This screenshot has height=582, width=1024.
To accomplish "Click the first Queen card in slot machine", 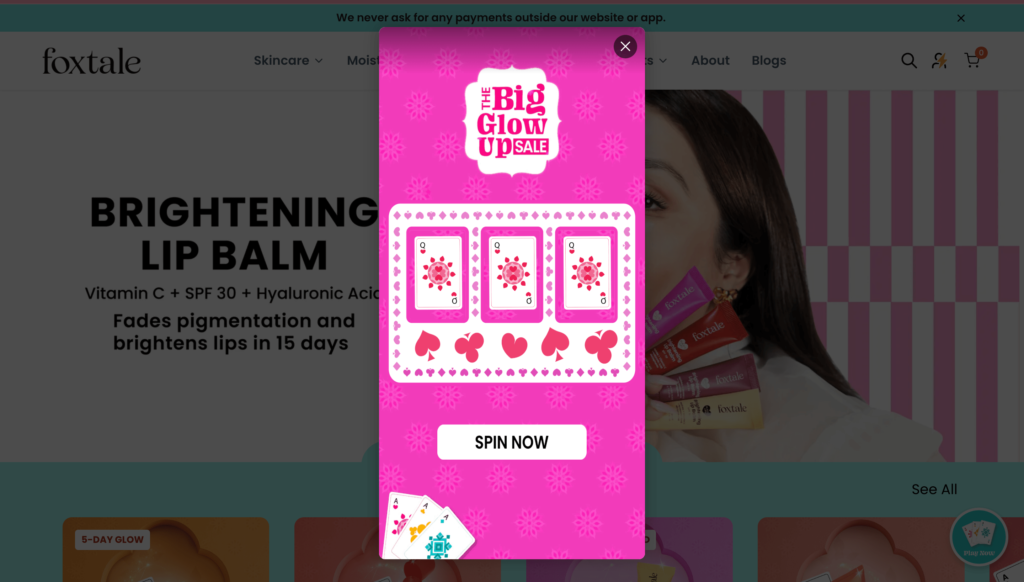I will click(438, 274).
